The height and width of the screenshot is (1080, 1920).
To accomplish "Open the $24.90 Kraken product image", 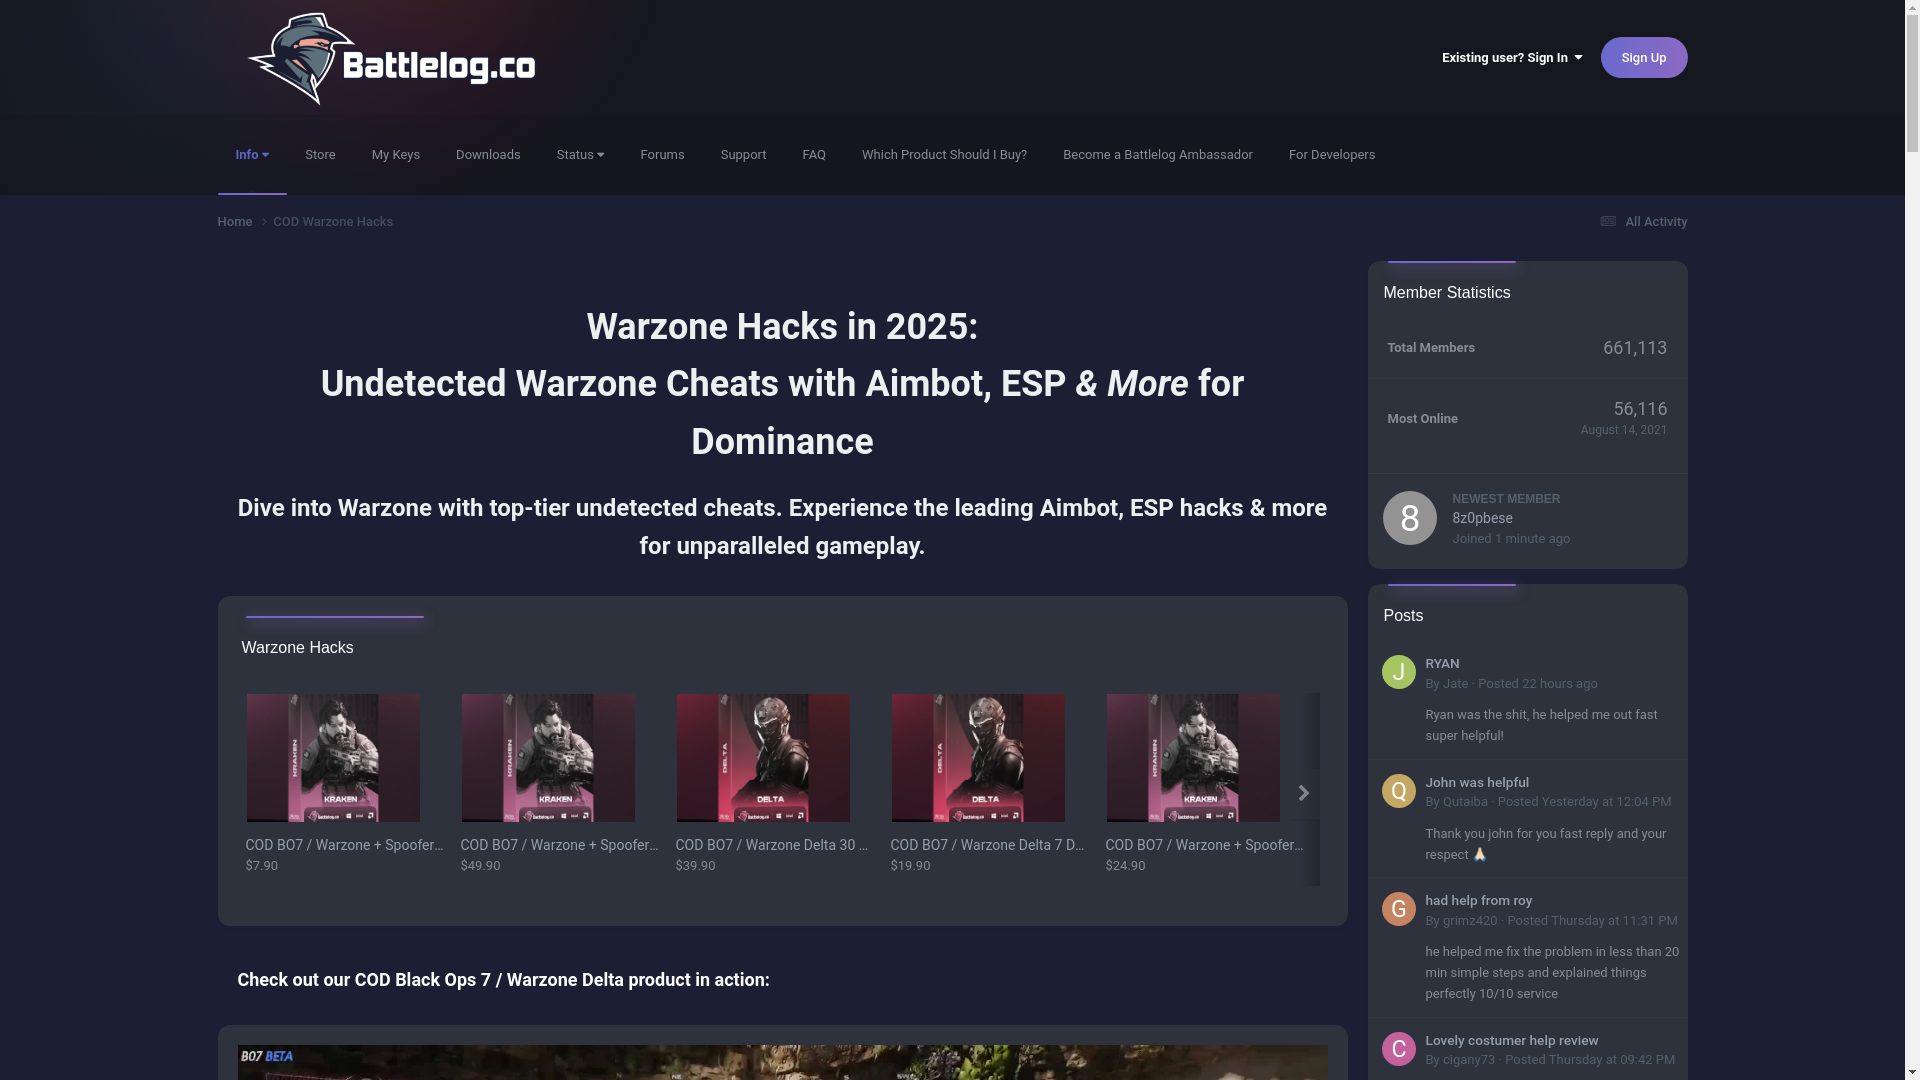I will point(1193,758).
